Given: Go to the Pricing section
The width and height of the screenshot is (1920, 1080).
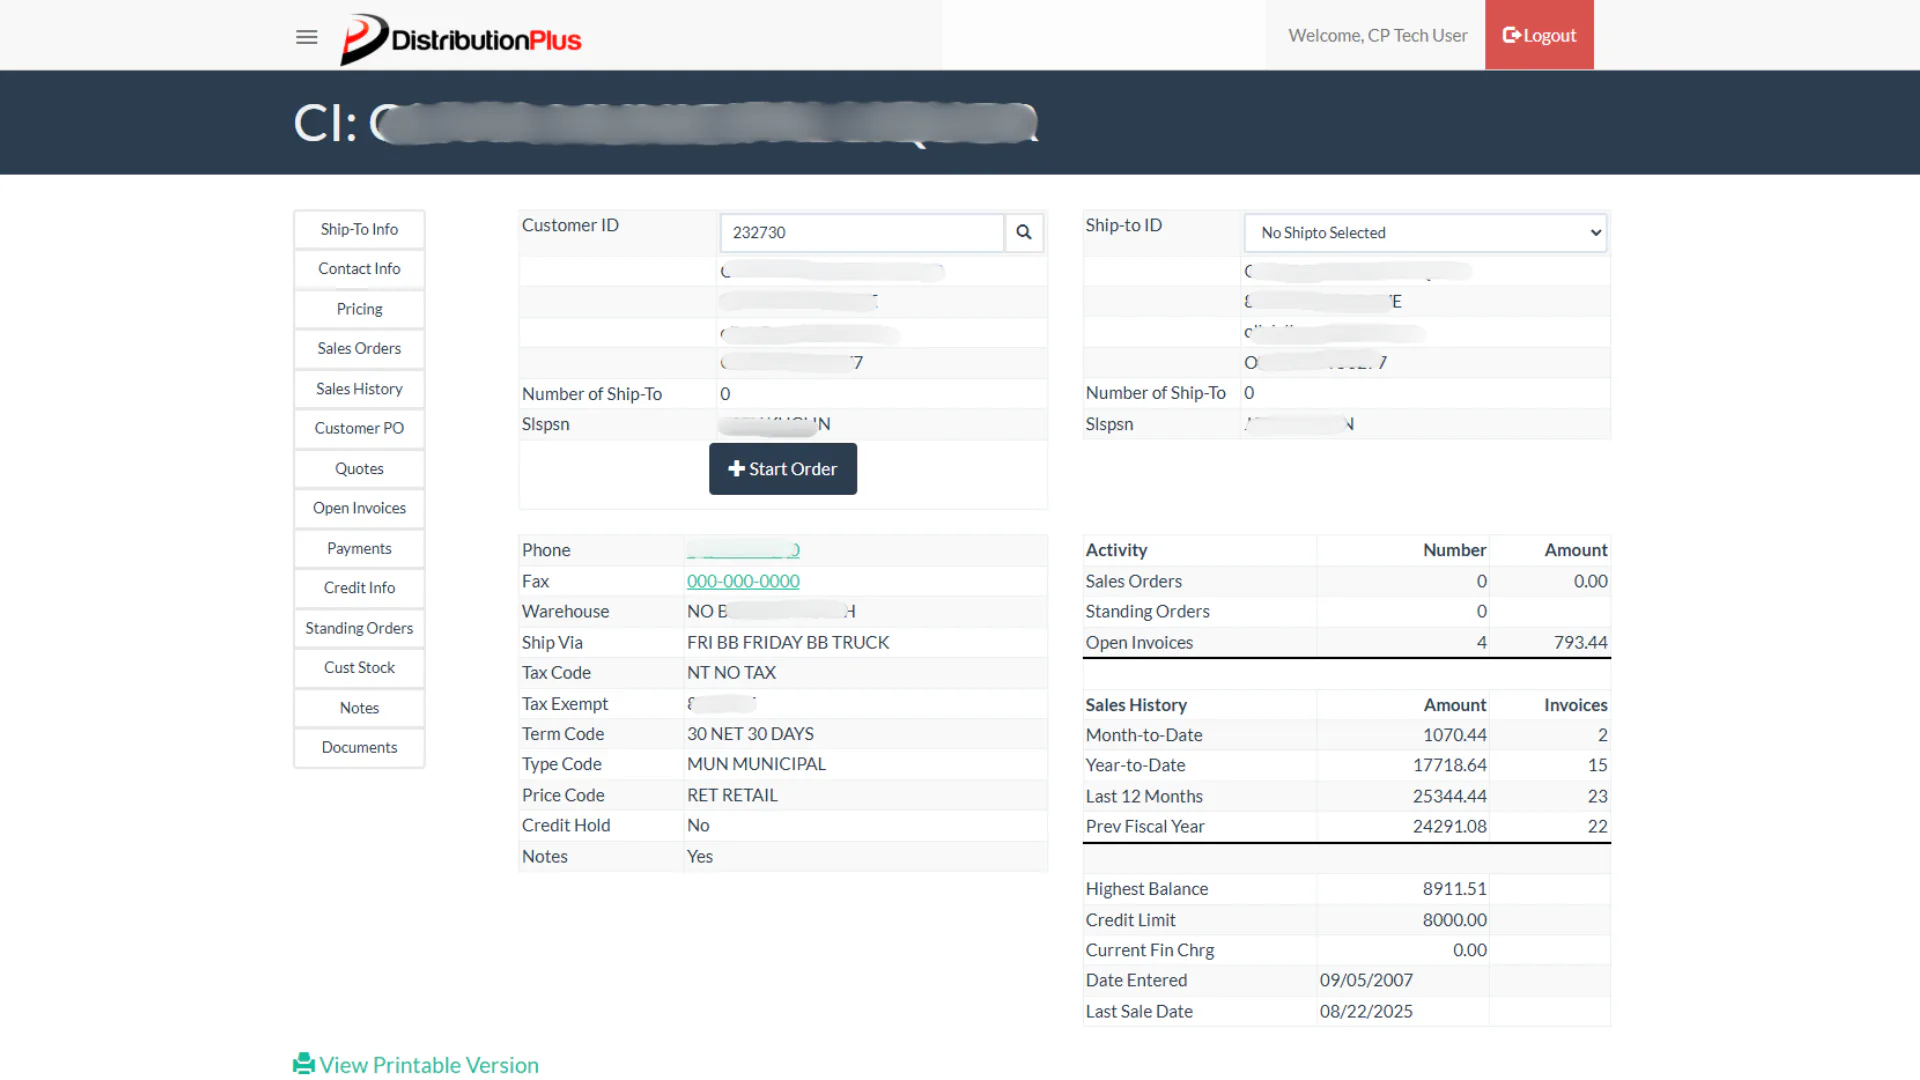Looking at the screenshot, I should 359,309.
